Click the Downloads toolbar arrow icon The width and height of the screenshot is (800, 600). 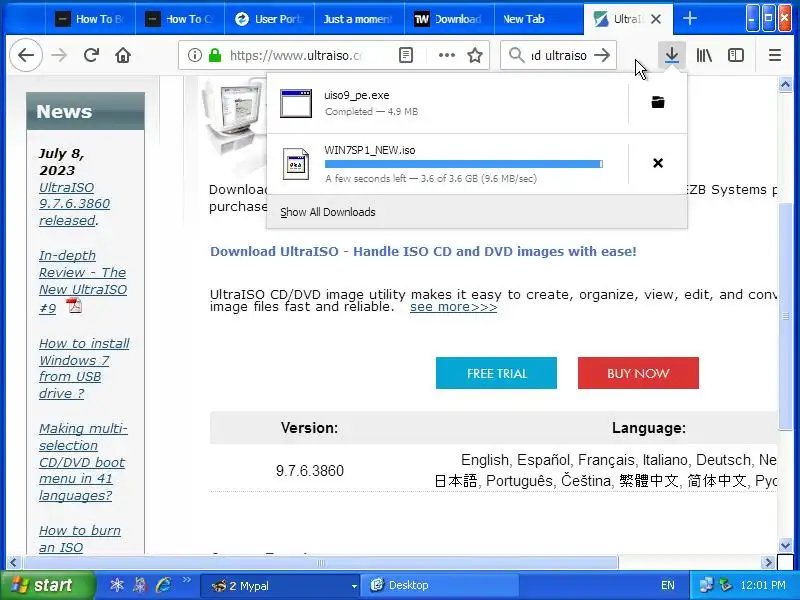pos(671,55)
